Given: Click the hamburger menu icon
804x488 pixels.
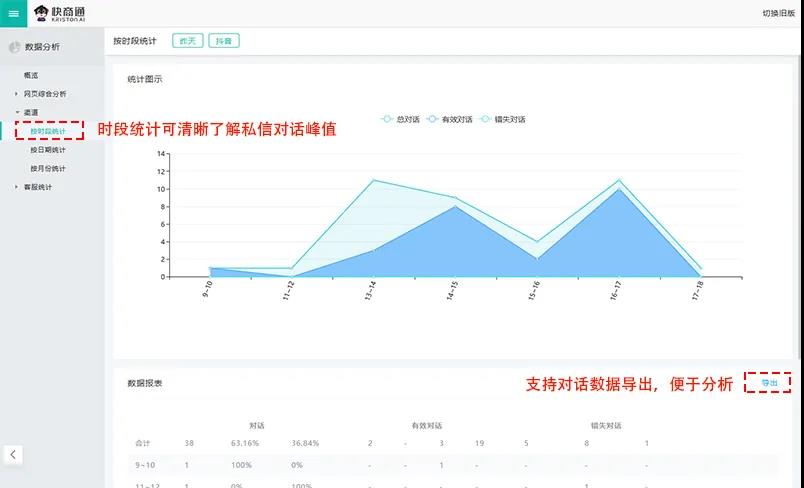Looking at the screenshot, I should [x=13, y=13].
